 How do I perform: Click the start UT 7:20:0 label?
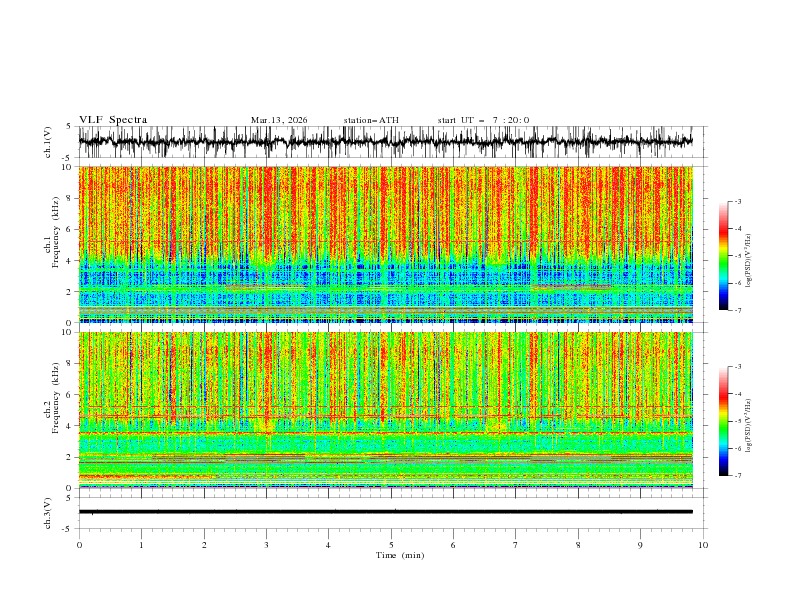pyautogui.click(x=483, y=120)
